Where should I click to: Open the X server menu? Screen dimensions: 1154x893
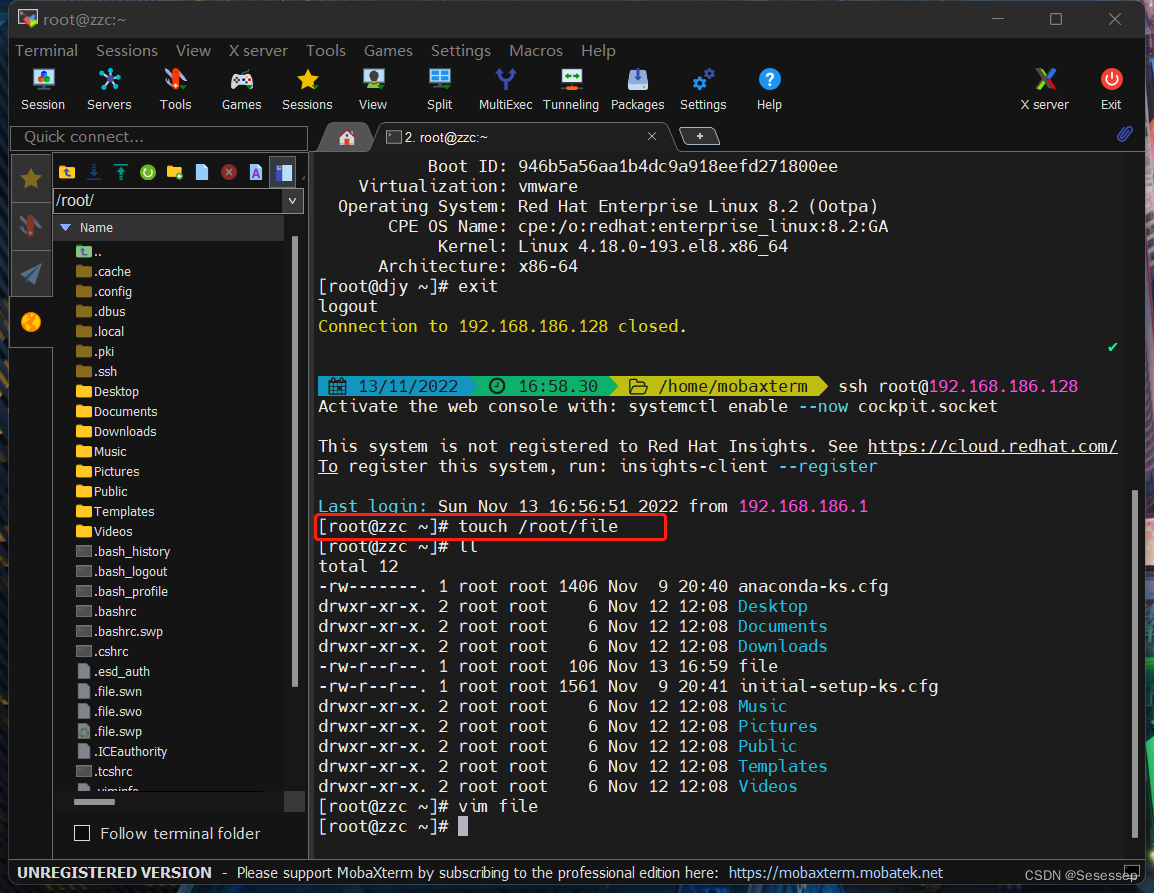click(258, 51)
